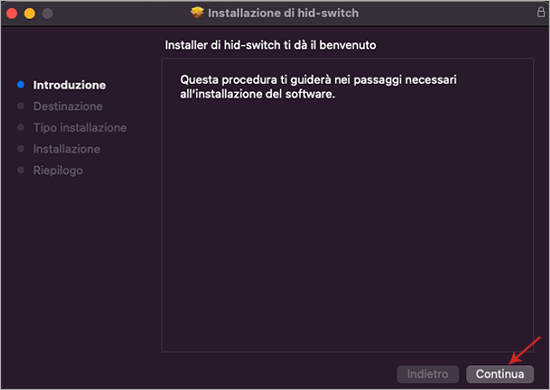Viewport: 550px width, 390px height.
Task: Click the 'Installazione di hid-switch' window title
Action: (x=283, y=13)
